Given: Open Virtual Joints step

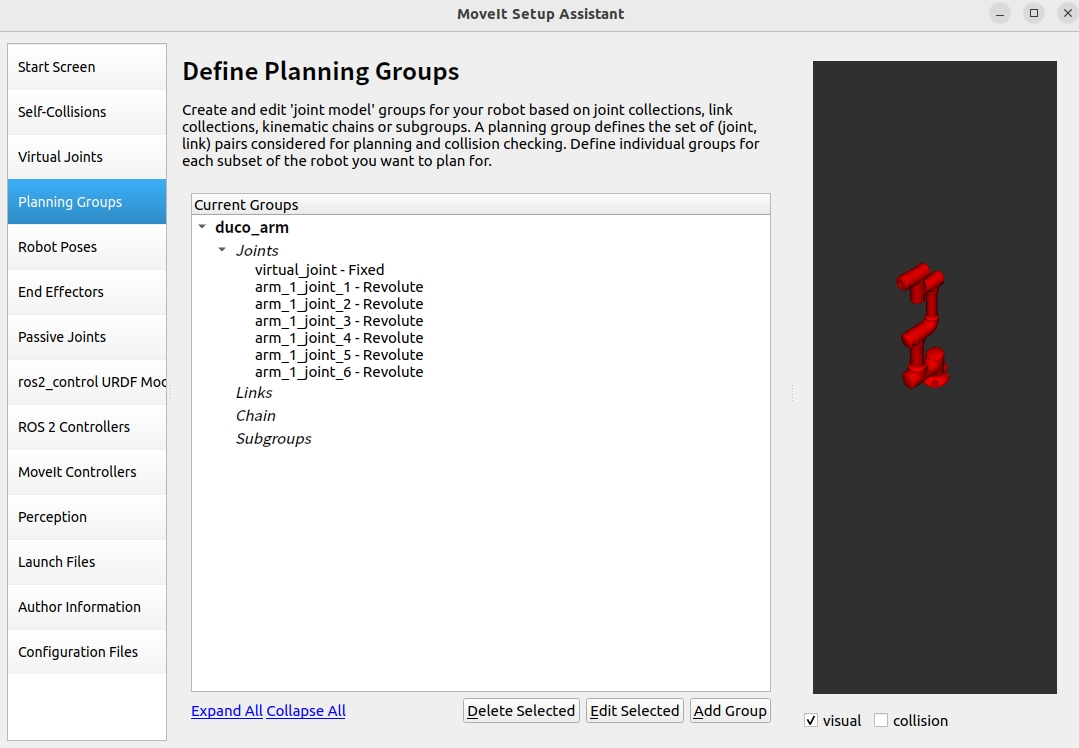Looking at the screenshot, I should [87, 157].
